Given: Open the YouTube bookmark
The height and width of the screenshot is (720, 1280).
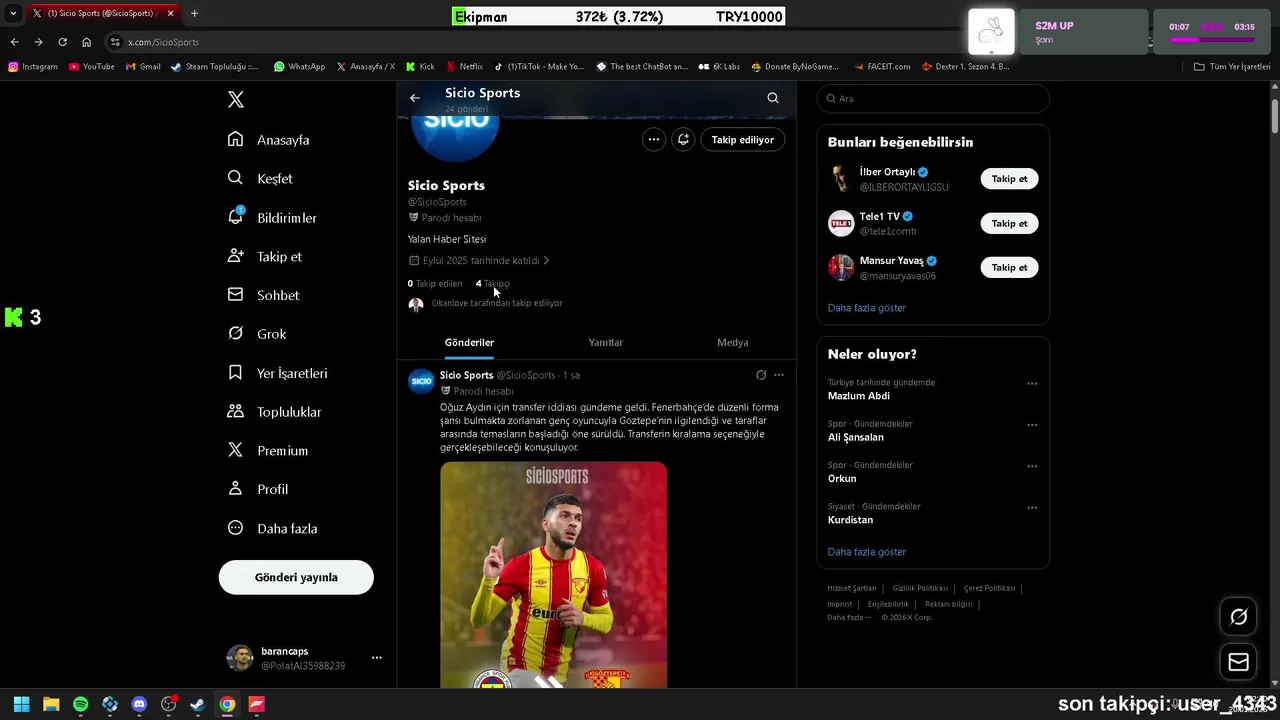Looking at the screenshot, I should coord(92,67).
